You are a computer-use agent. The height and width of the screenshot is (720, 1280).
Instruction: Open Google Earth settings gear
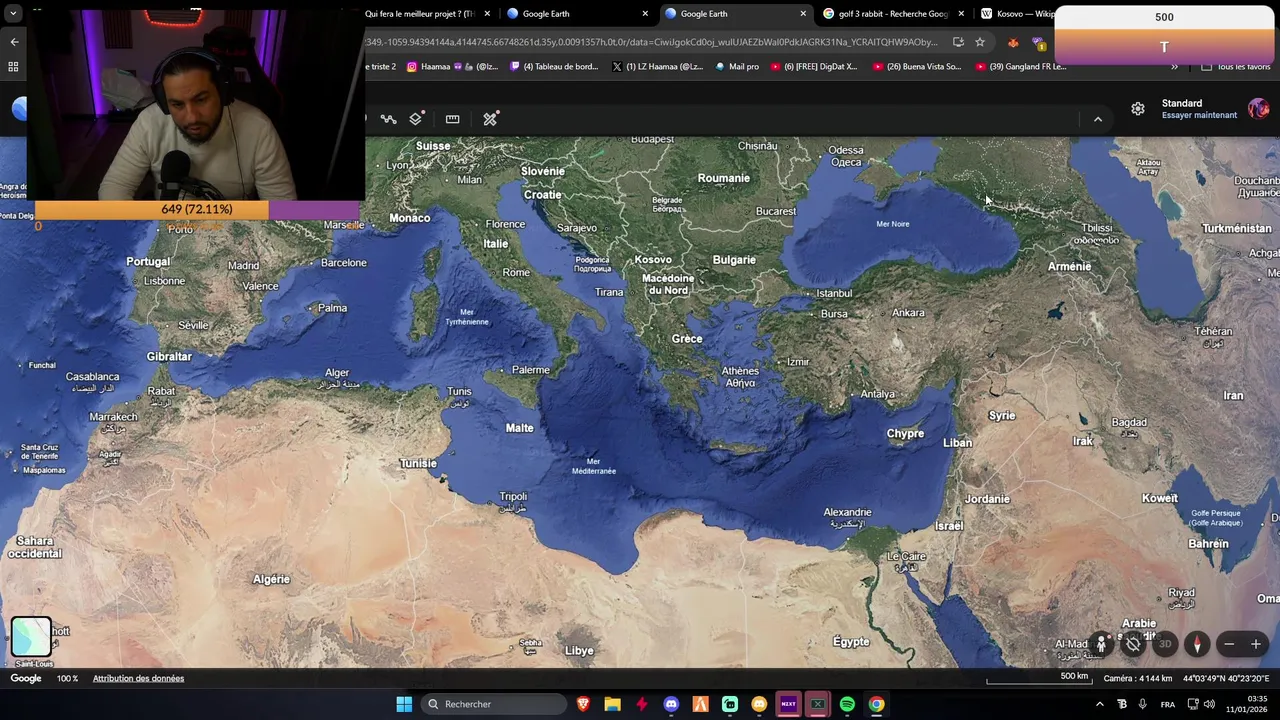[1138, 109]
